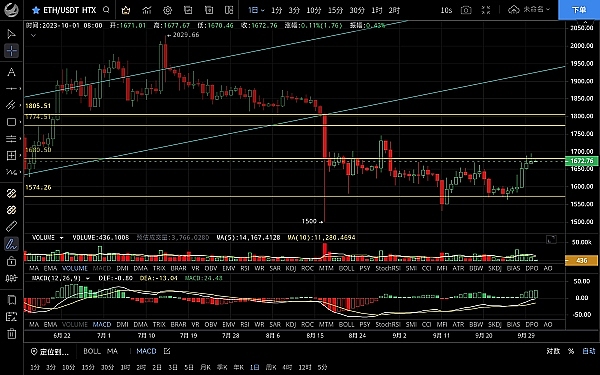Switch sub-indicator to KDJ in MACD panel

[291, 324]
